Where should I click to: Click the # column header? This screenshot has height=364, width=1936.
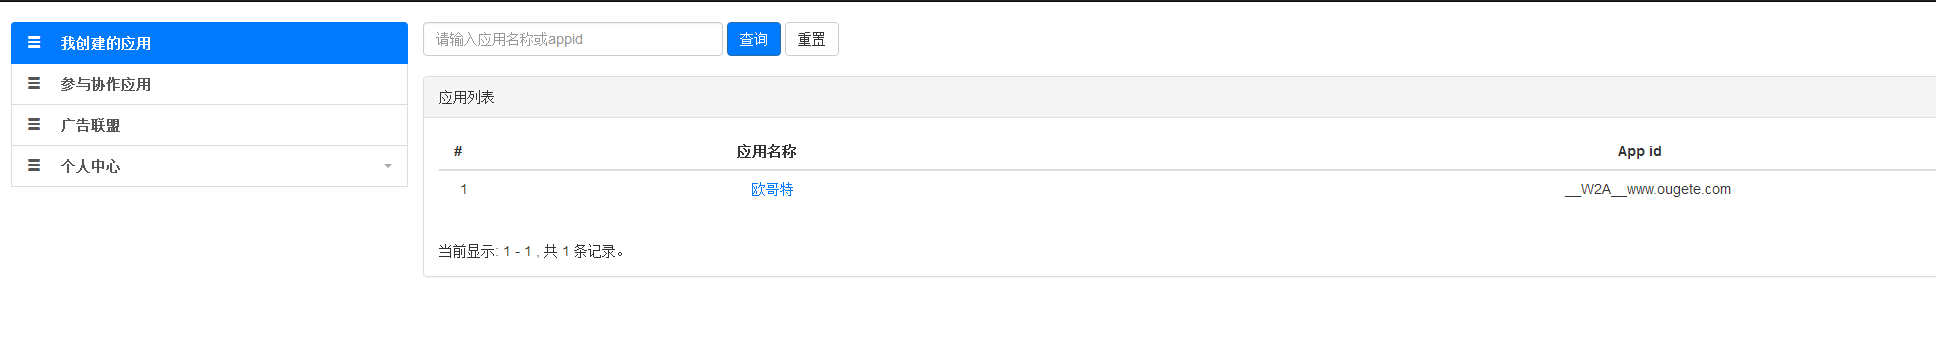(x=458, y=151)
